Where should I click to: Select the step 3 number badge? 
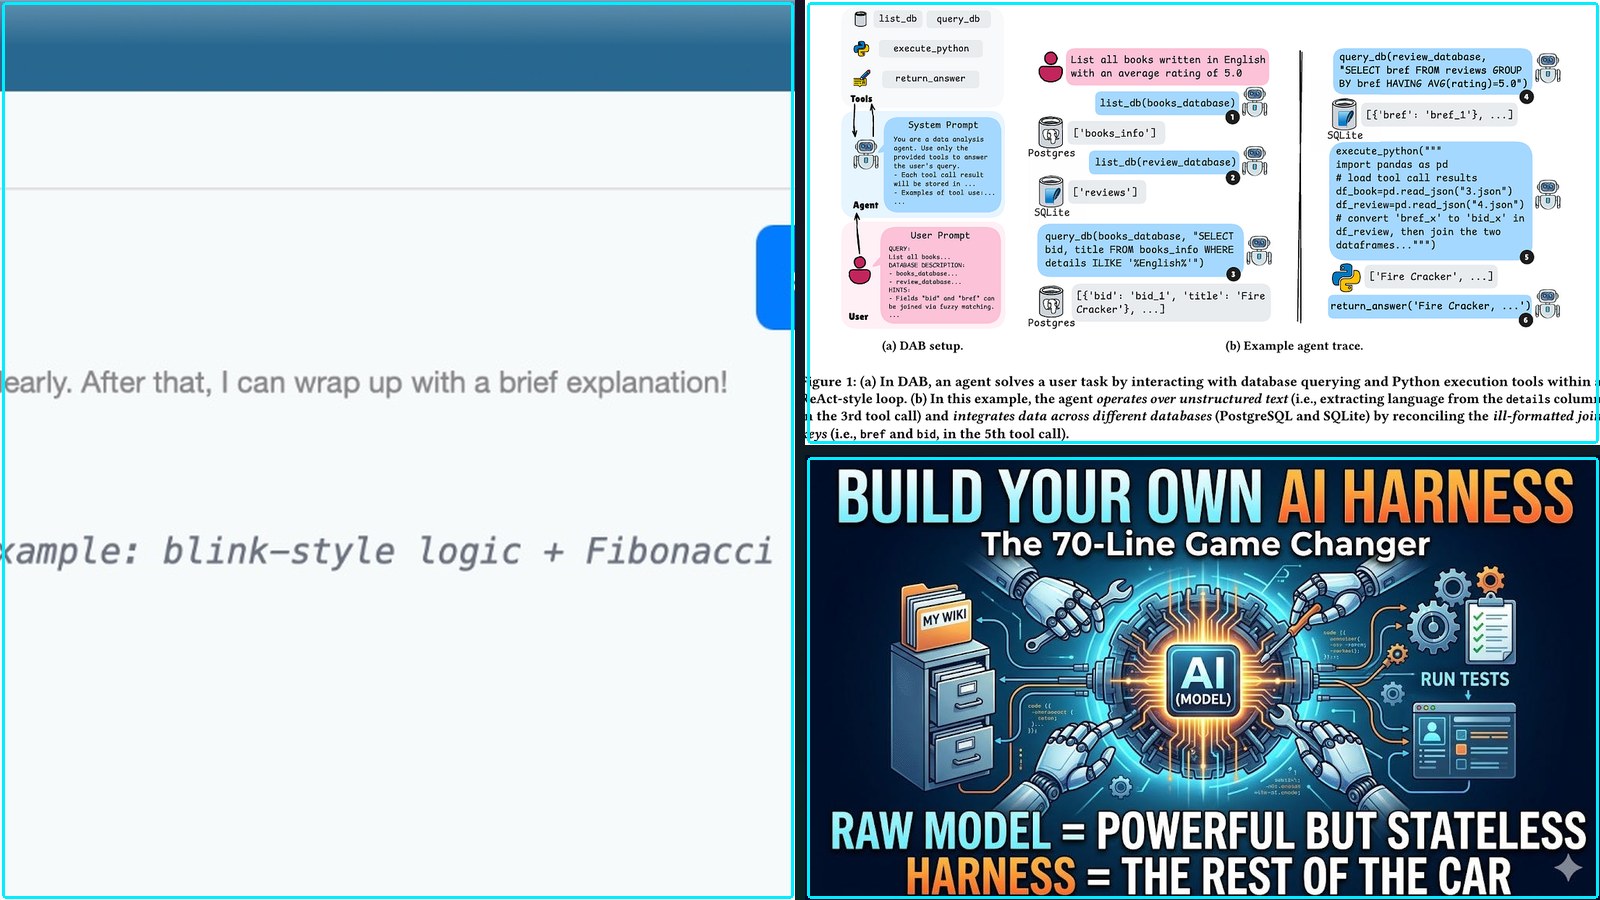coord(1233,274)
